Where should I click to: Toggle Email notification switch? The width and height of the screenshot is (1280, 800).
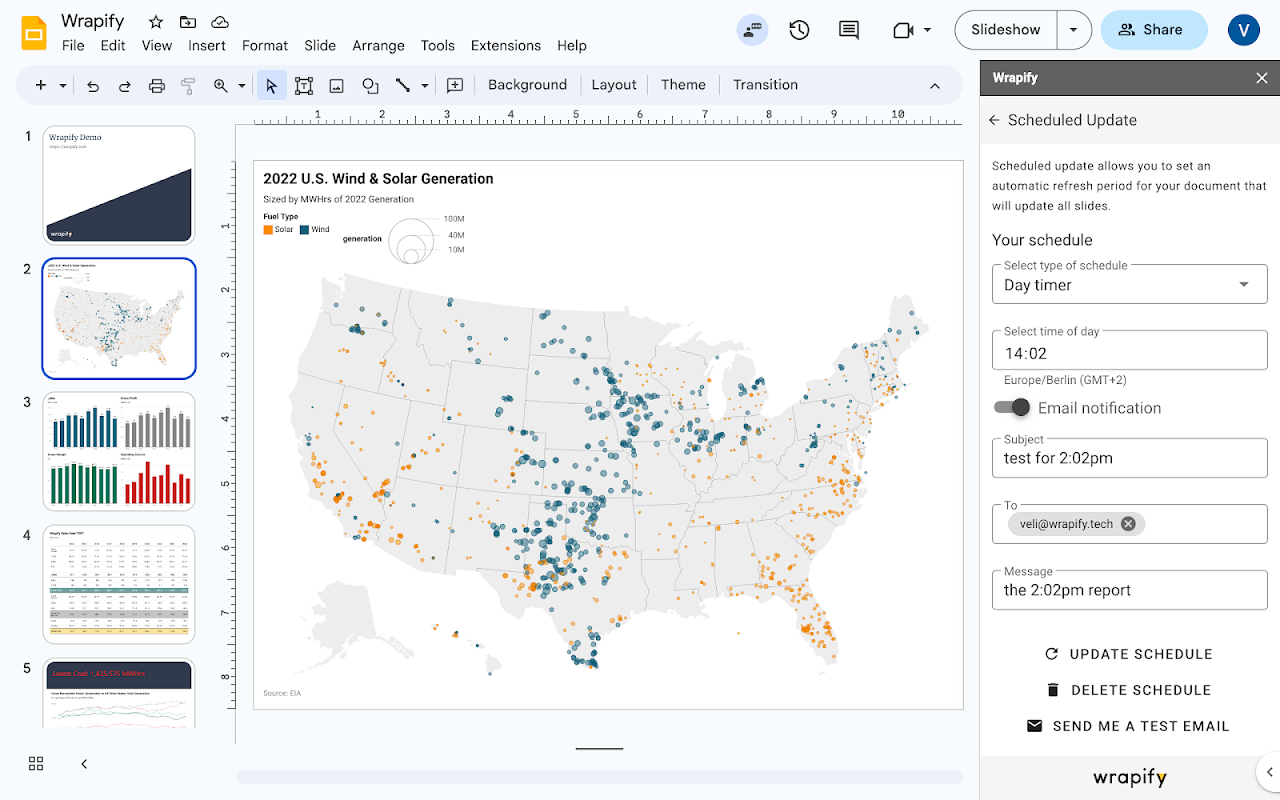[x=1011, y=407]
